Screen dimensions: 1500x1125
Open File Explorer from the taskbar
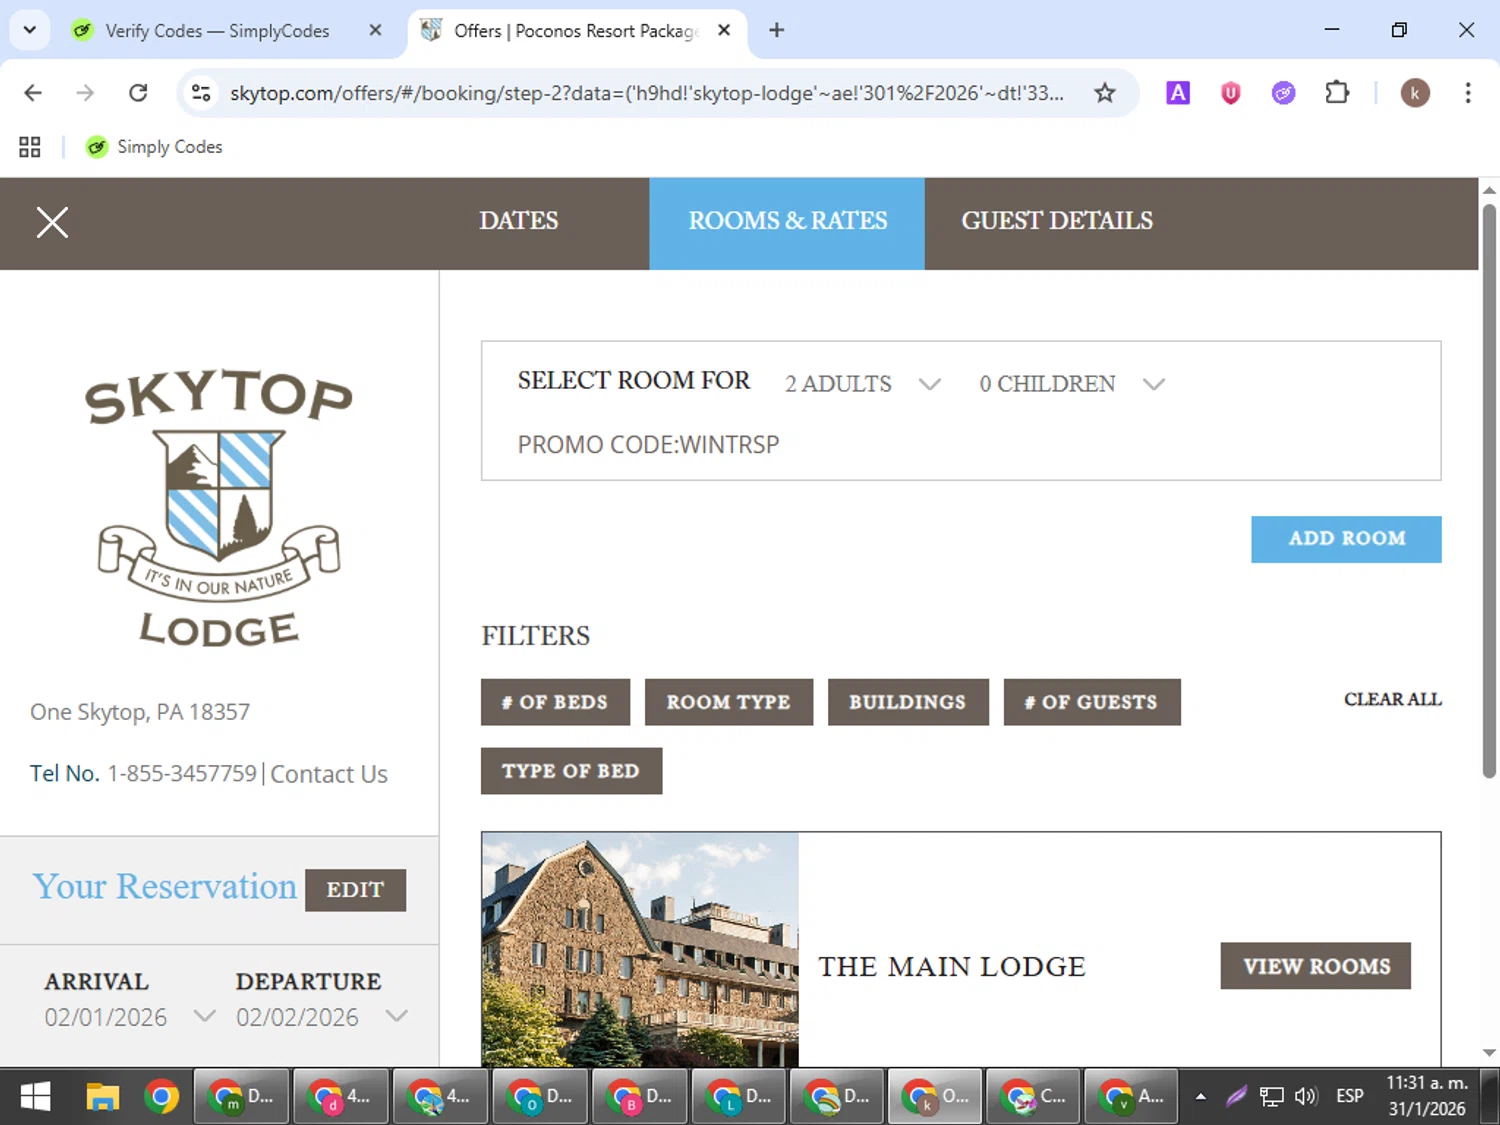[102, 1097]
